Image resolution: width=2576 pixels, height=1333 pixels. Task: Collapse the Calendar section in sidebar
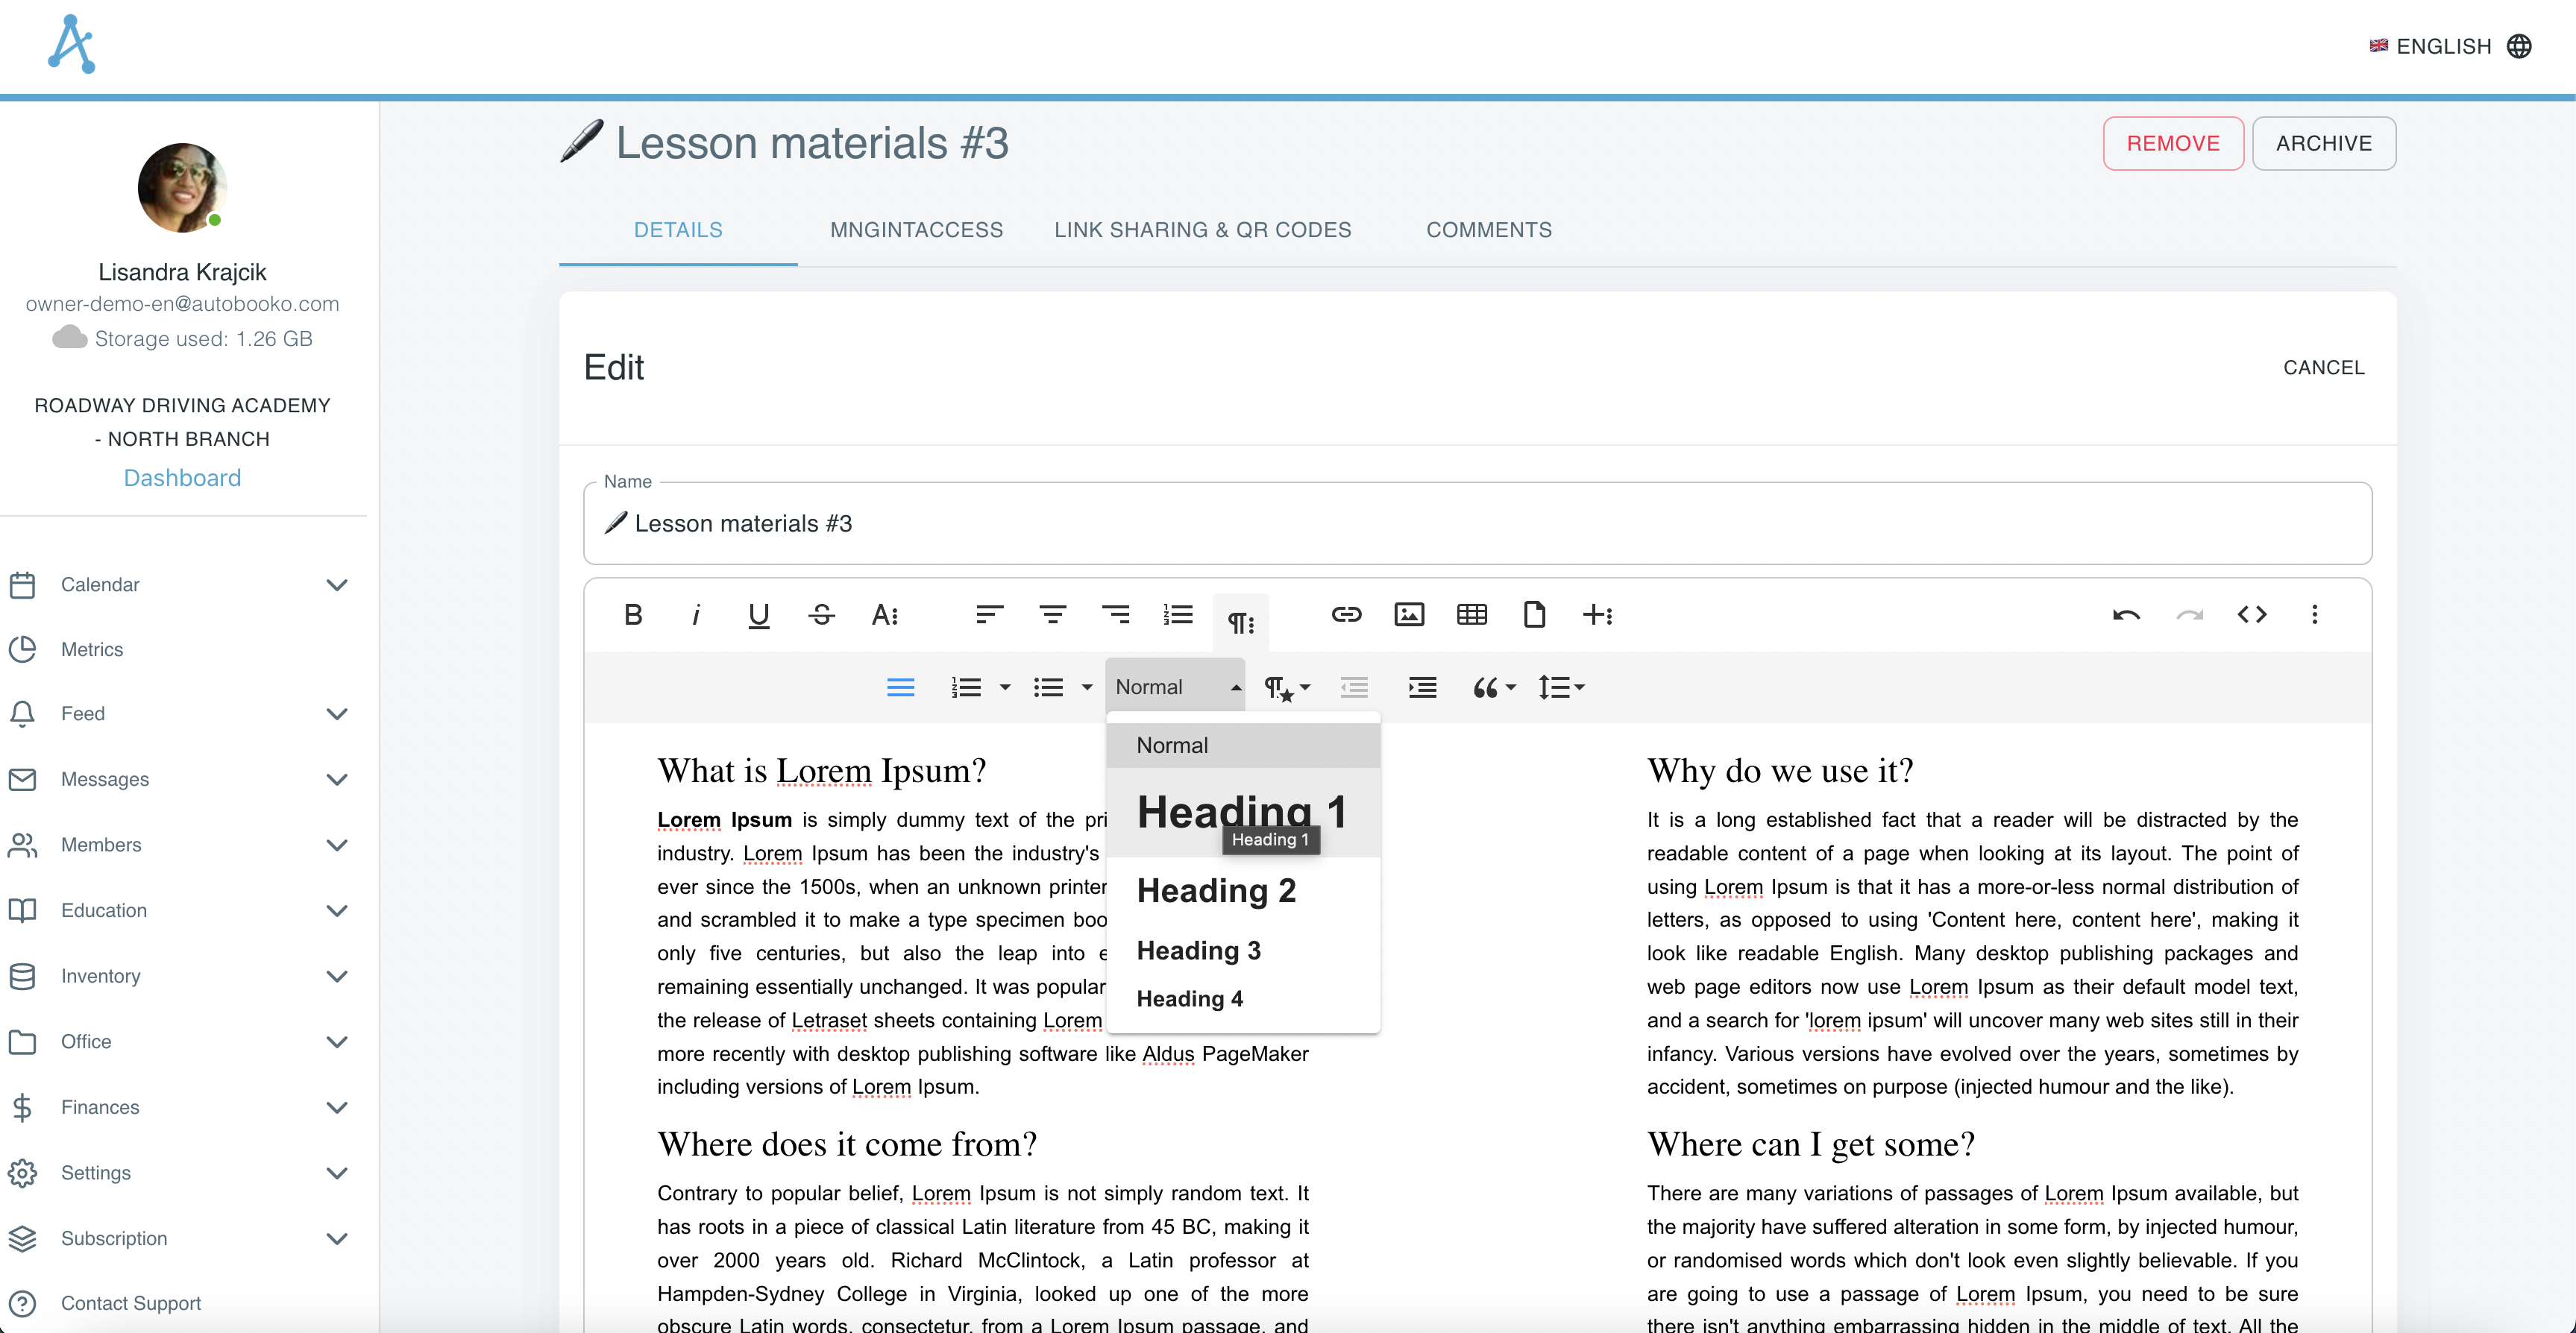point(337,585)
